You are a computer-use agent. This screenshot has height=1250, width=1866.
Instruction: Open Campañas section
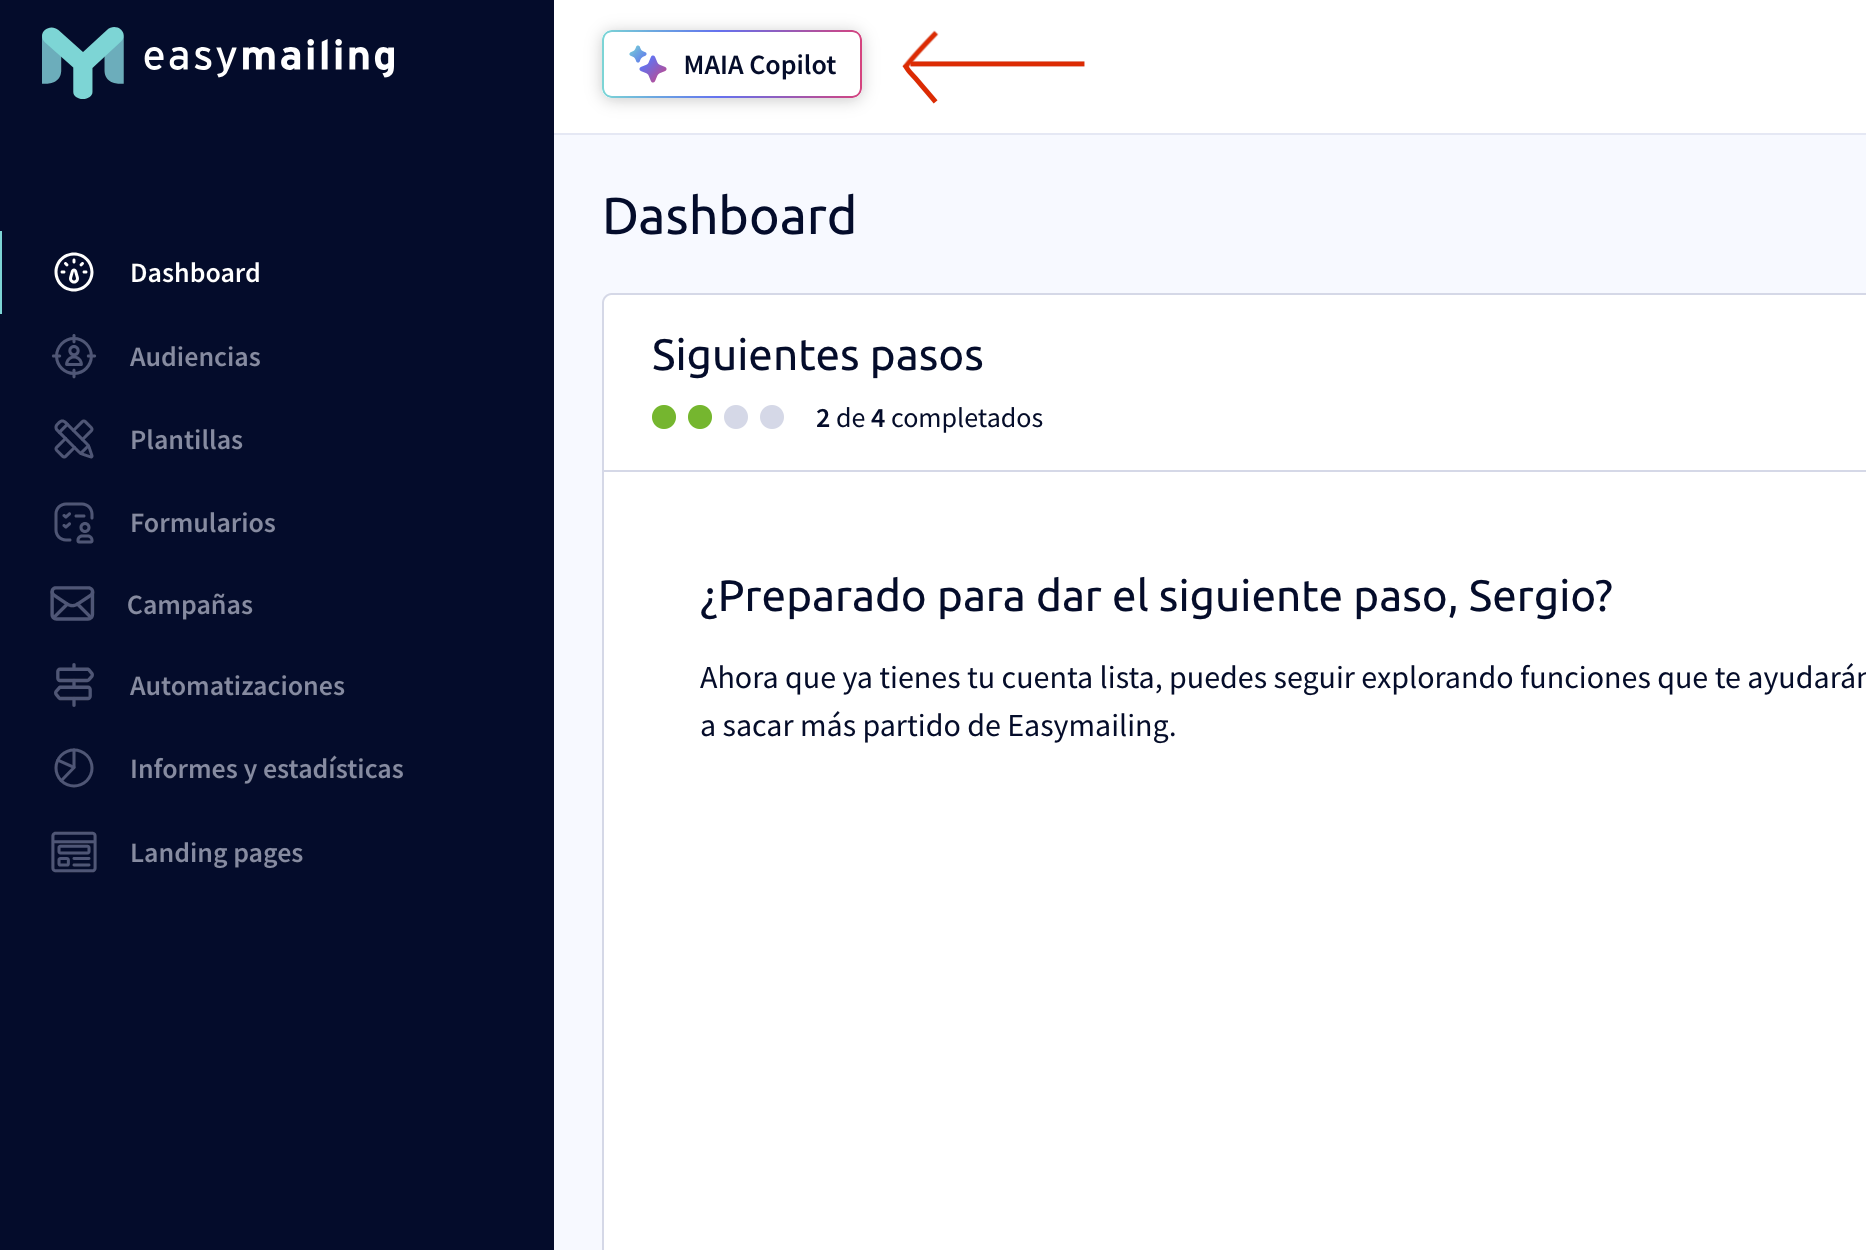coord(190,604)
